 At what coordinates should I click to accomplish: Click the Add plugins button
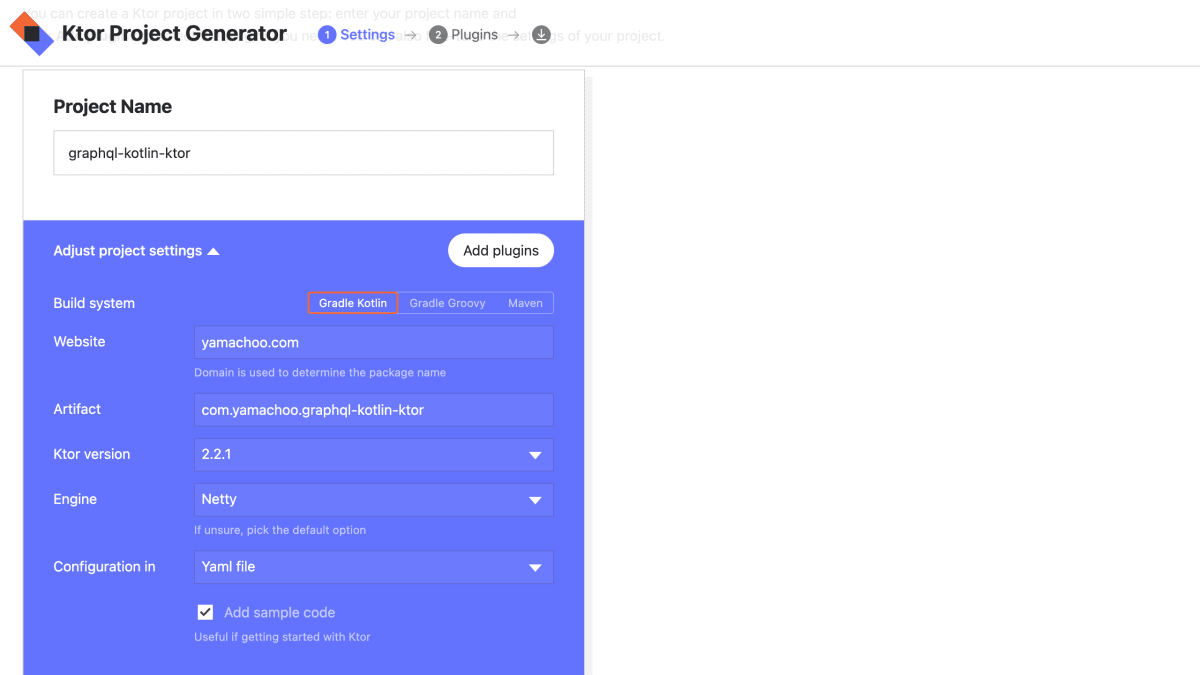point(501,251)
